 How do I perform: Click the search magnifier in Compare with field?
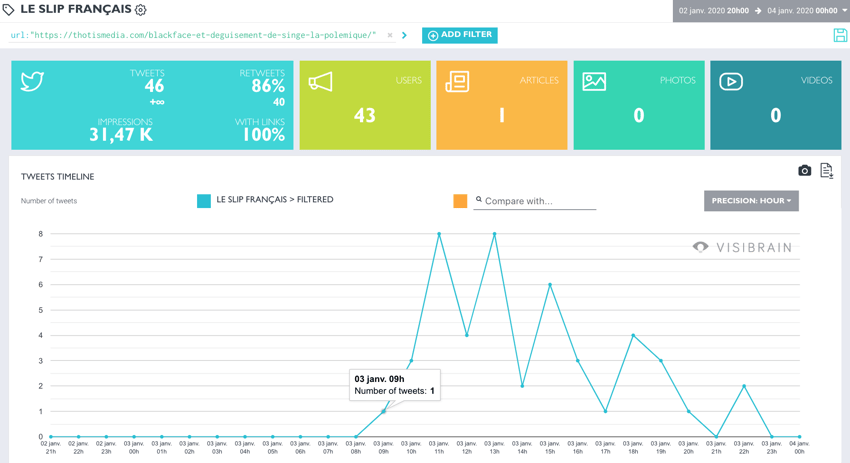tap(479, 200)
